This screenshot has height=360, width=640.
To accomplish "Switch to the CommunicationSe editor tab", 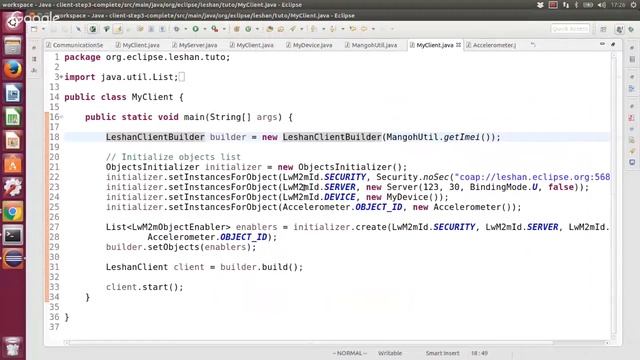I will point(75,45).
